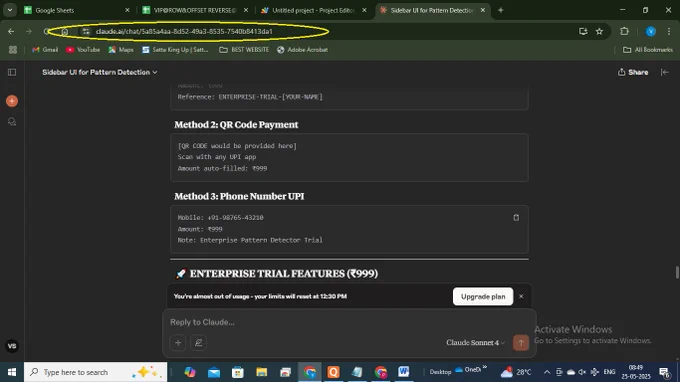Select the Mobile: +91-98765-43210 line
The width and height of the screenshot is (680, 382).
[x=220, y=218]
